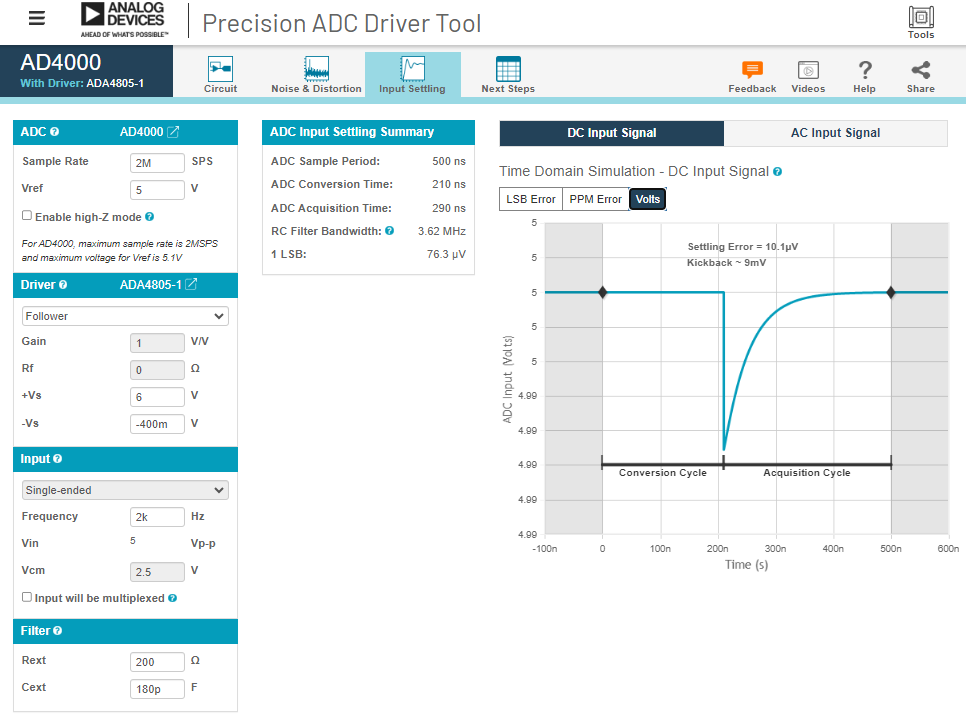Switch to the Circuit tab
The height and width of the screenshot is (720, 966).
click(220, 75)
